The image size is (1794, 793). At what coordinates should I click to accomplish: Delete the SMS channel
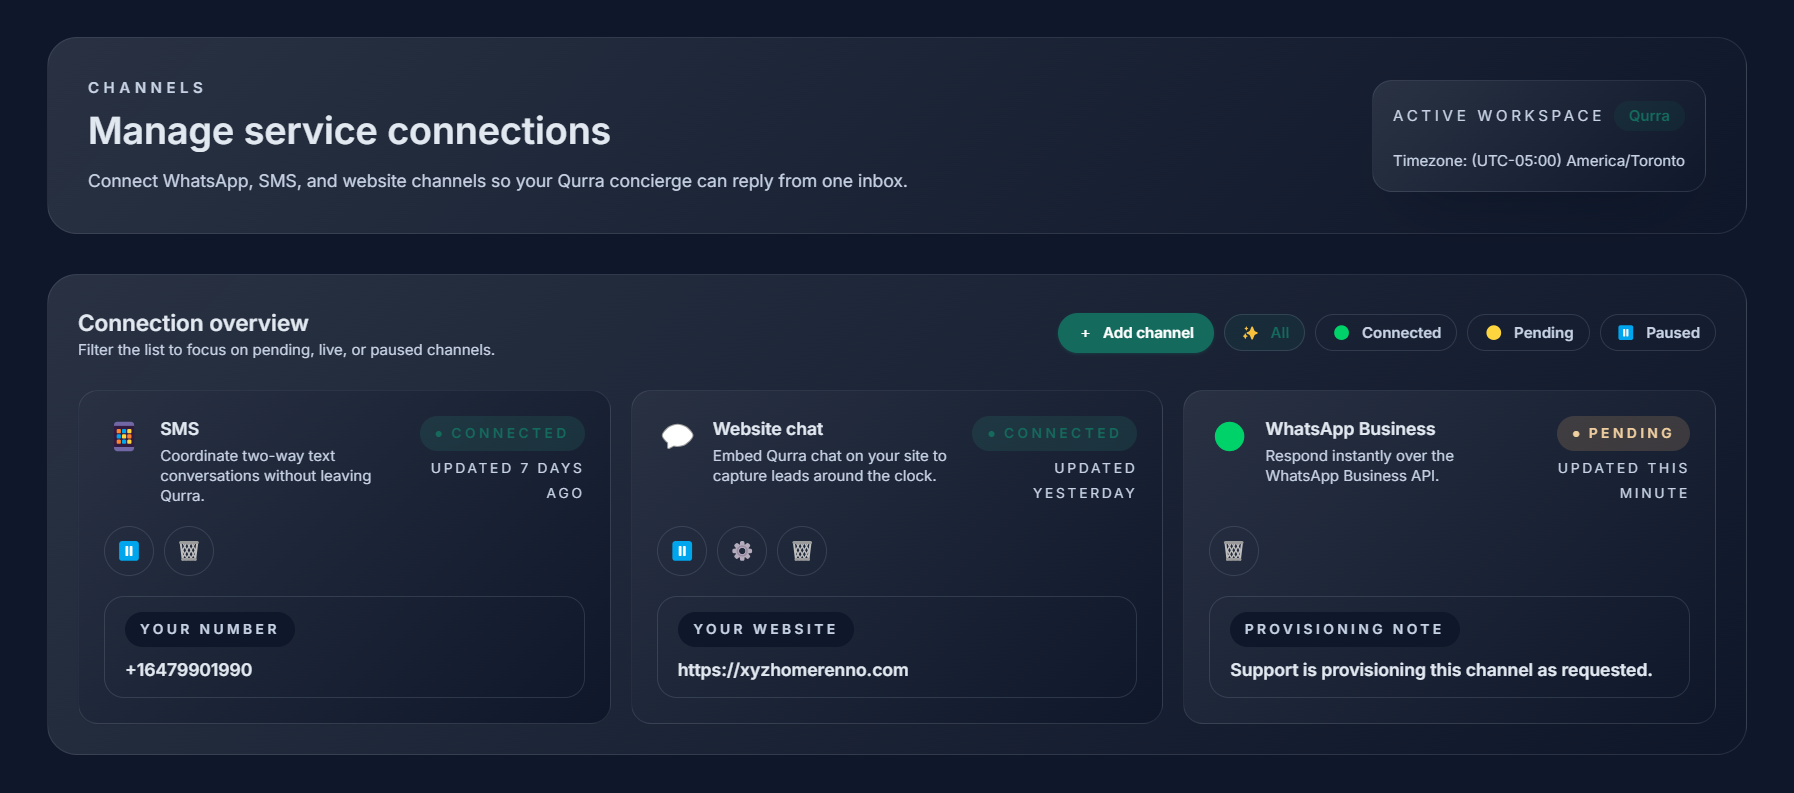(x=188, y=551)
